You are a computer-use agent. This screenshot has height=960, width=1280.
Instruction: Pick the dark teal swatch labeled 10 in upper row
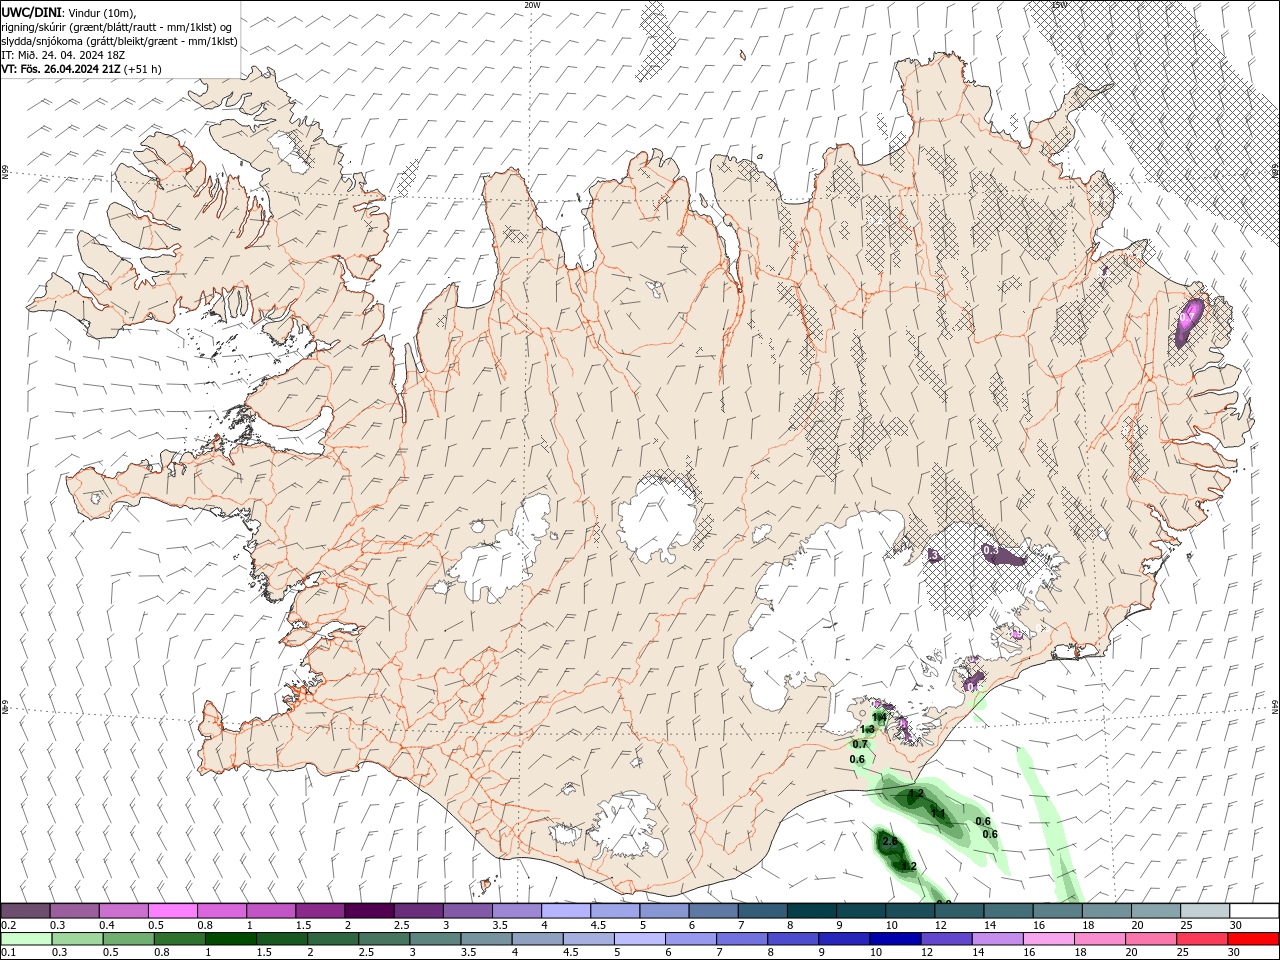click(x=908, y=911)
